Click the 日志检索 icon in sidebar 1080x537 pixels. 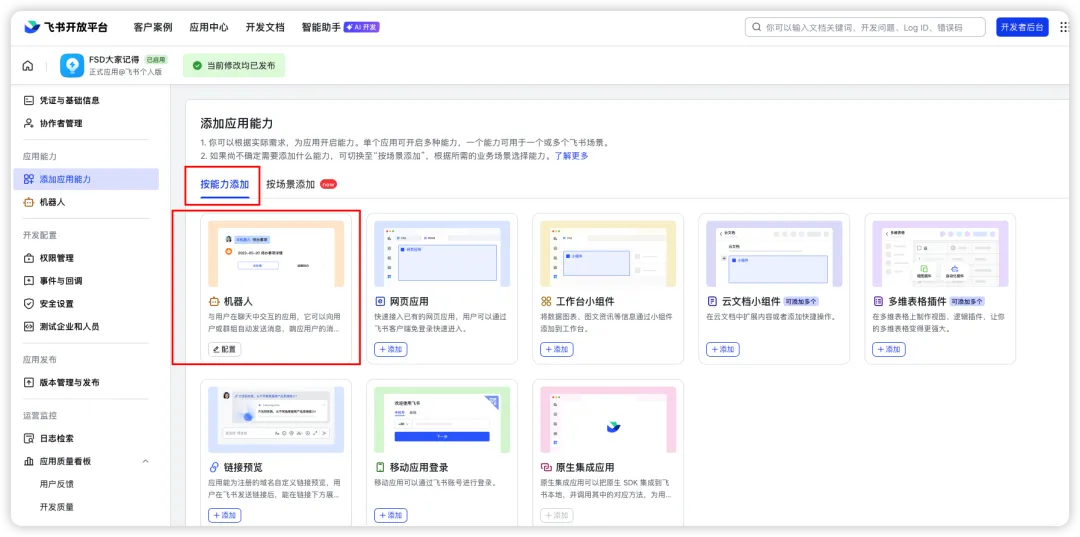point(28,438)
